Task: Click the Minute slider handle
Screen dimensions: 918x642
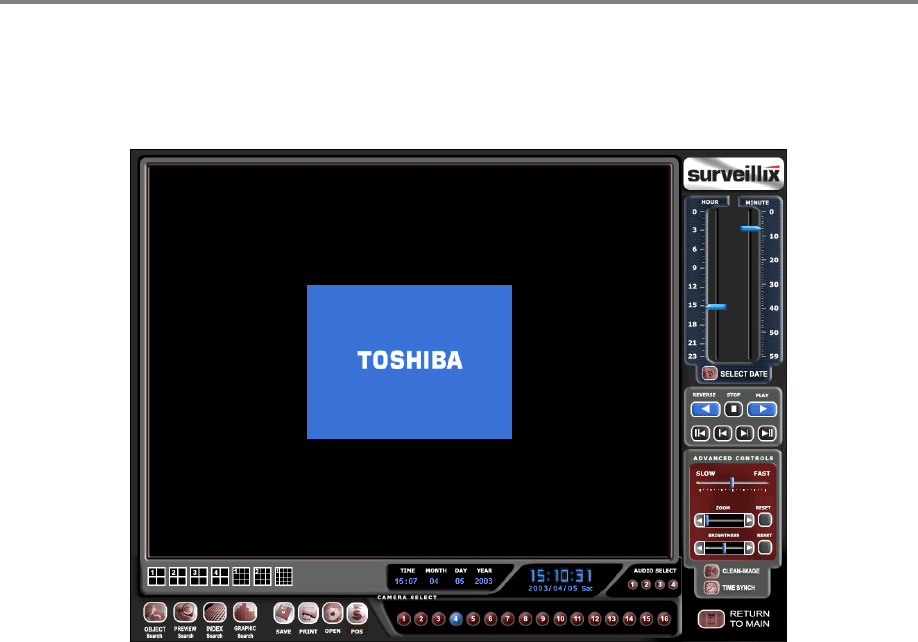Action: [751, 228]
